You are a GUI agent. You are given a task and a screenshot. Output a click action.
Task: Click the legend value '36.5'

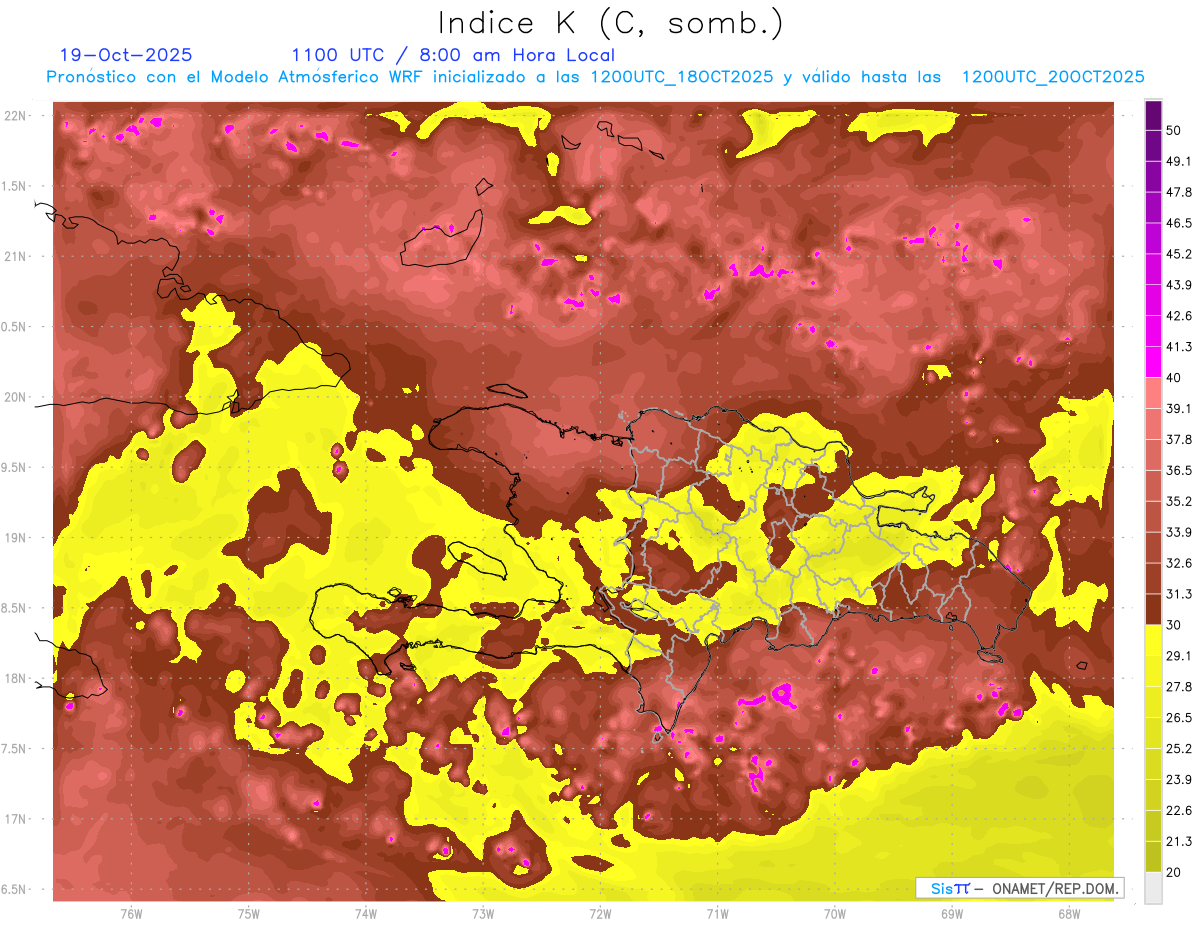point(1179,470)
